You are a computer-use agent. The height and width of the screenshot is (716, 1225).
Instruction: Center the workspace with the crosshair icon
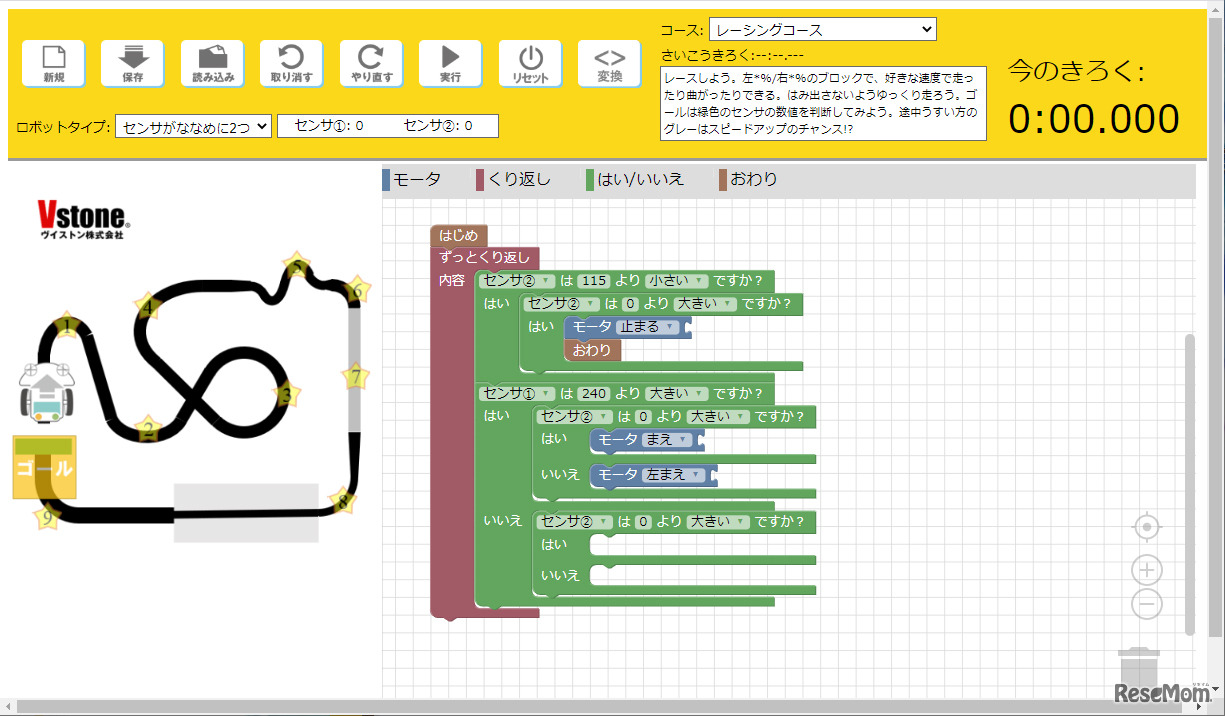click(1147, 527)
